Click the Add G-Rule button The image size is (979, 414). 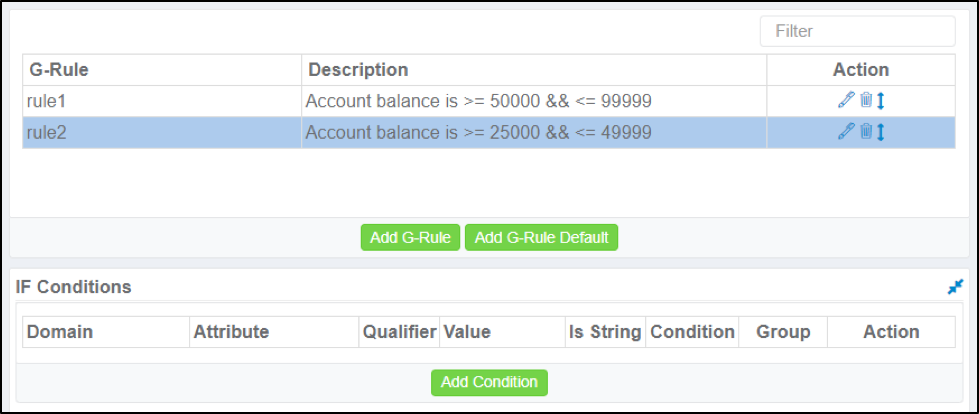(410, 237)
